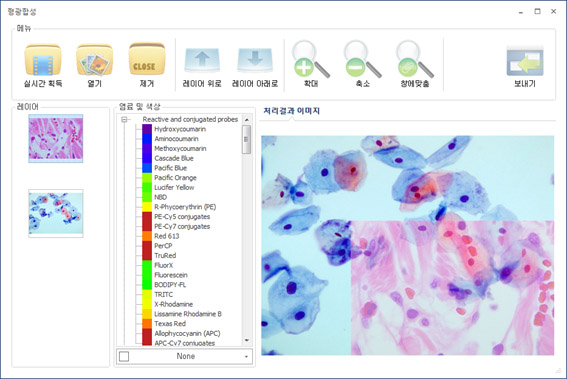567x379 pixels.
Task: Select the Texas Red dye entry
Action: 170,324
